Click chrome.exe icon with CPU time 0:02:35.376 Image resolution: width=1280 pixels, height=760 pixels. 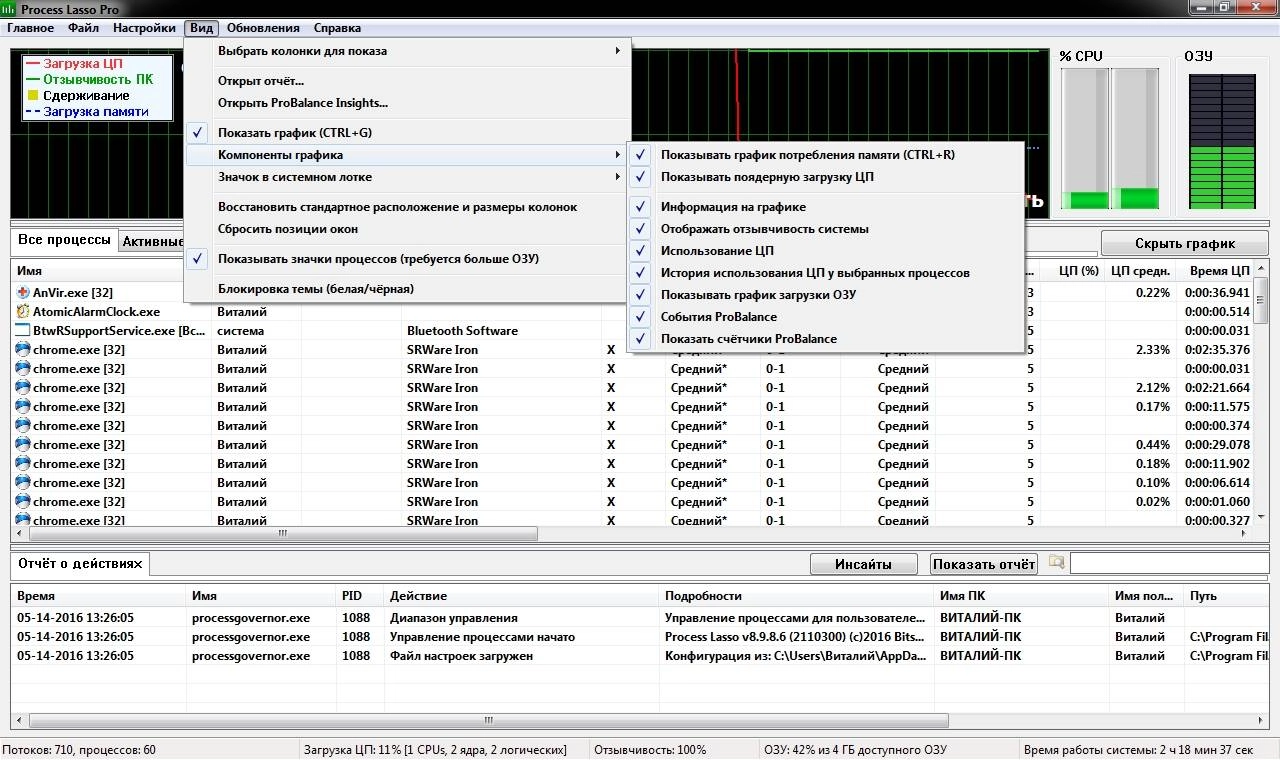23,350
